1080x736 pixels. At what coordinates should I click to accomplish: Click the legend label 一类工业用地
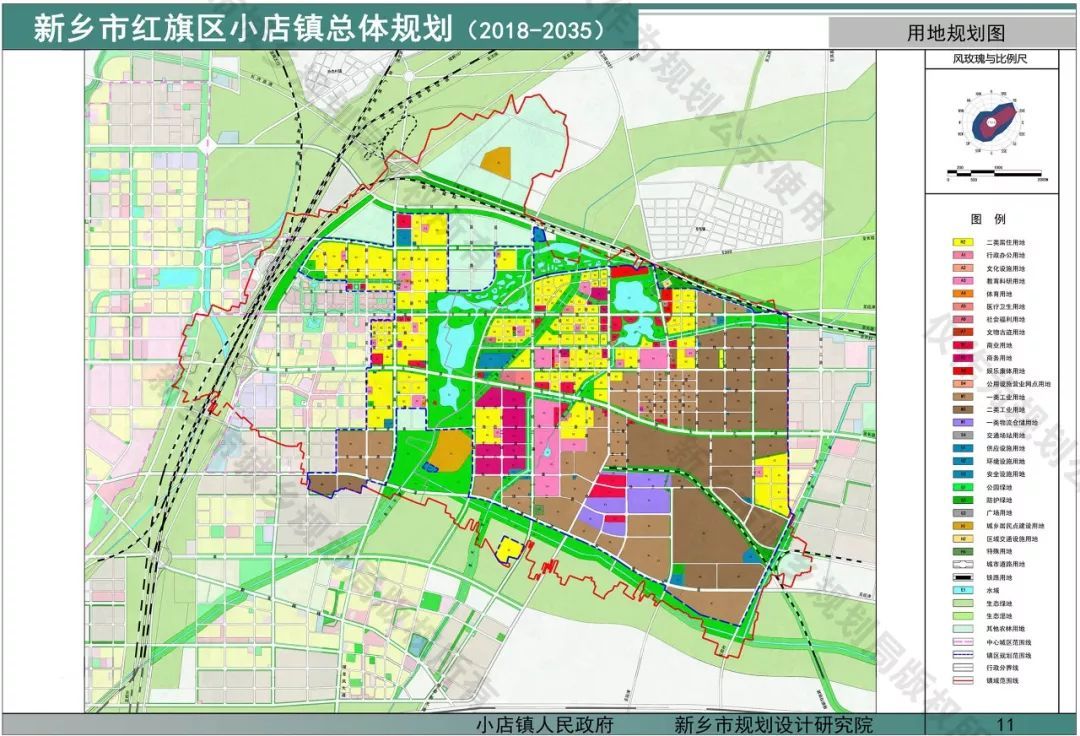1006,397
